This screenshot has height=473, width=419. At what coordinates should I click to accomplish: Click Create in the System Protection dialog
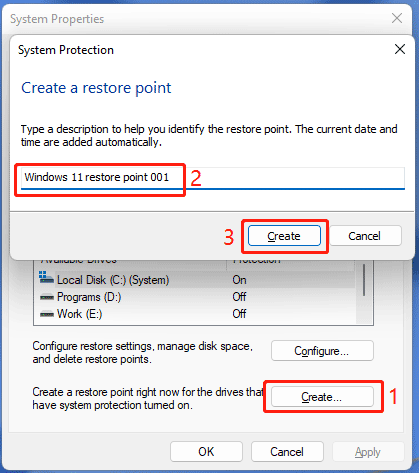(284, 236)
